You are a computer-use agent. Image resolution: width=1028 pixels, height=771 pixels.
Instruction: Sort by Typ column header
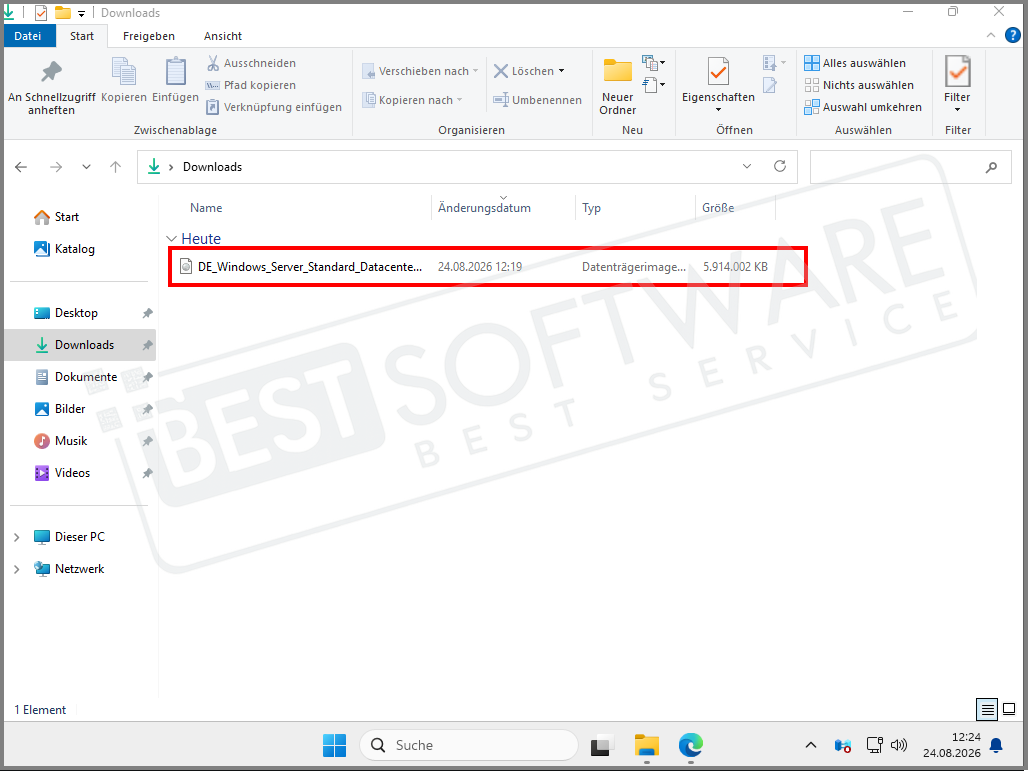tap(591, 208)
